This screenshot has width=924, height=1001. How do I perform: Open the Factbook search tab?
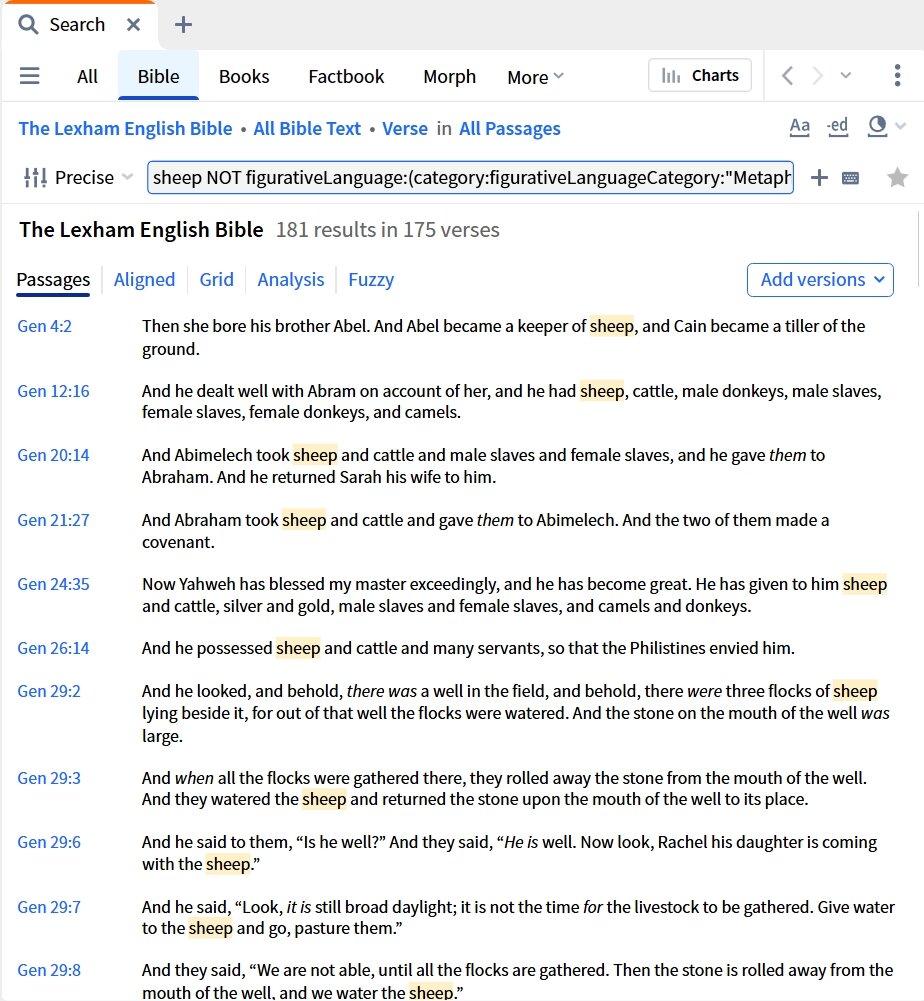pyautogui.click(x=346, y=77)
